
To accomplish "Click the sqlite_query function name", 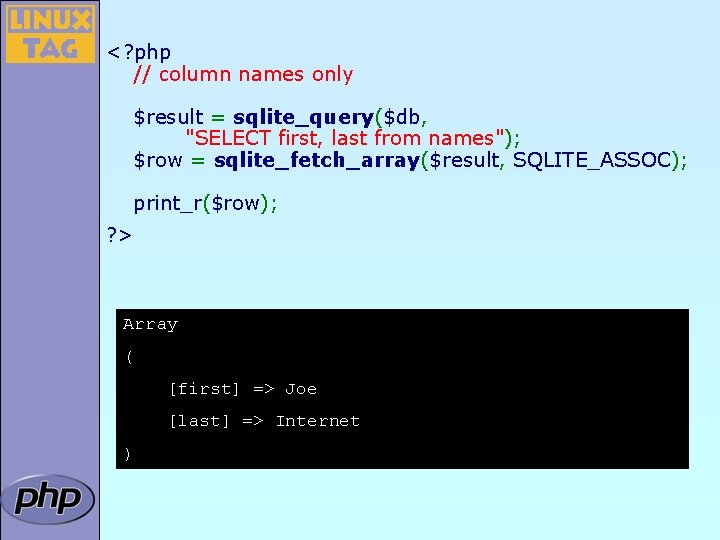I will tap(303, 118).
